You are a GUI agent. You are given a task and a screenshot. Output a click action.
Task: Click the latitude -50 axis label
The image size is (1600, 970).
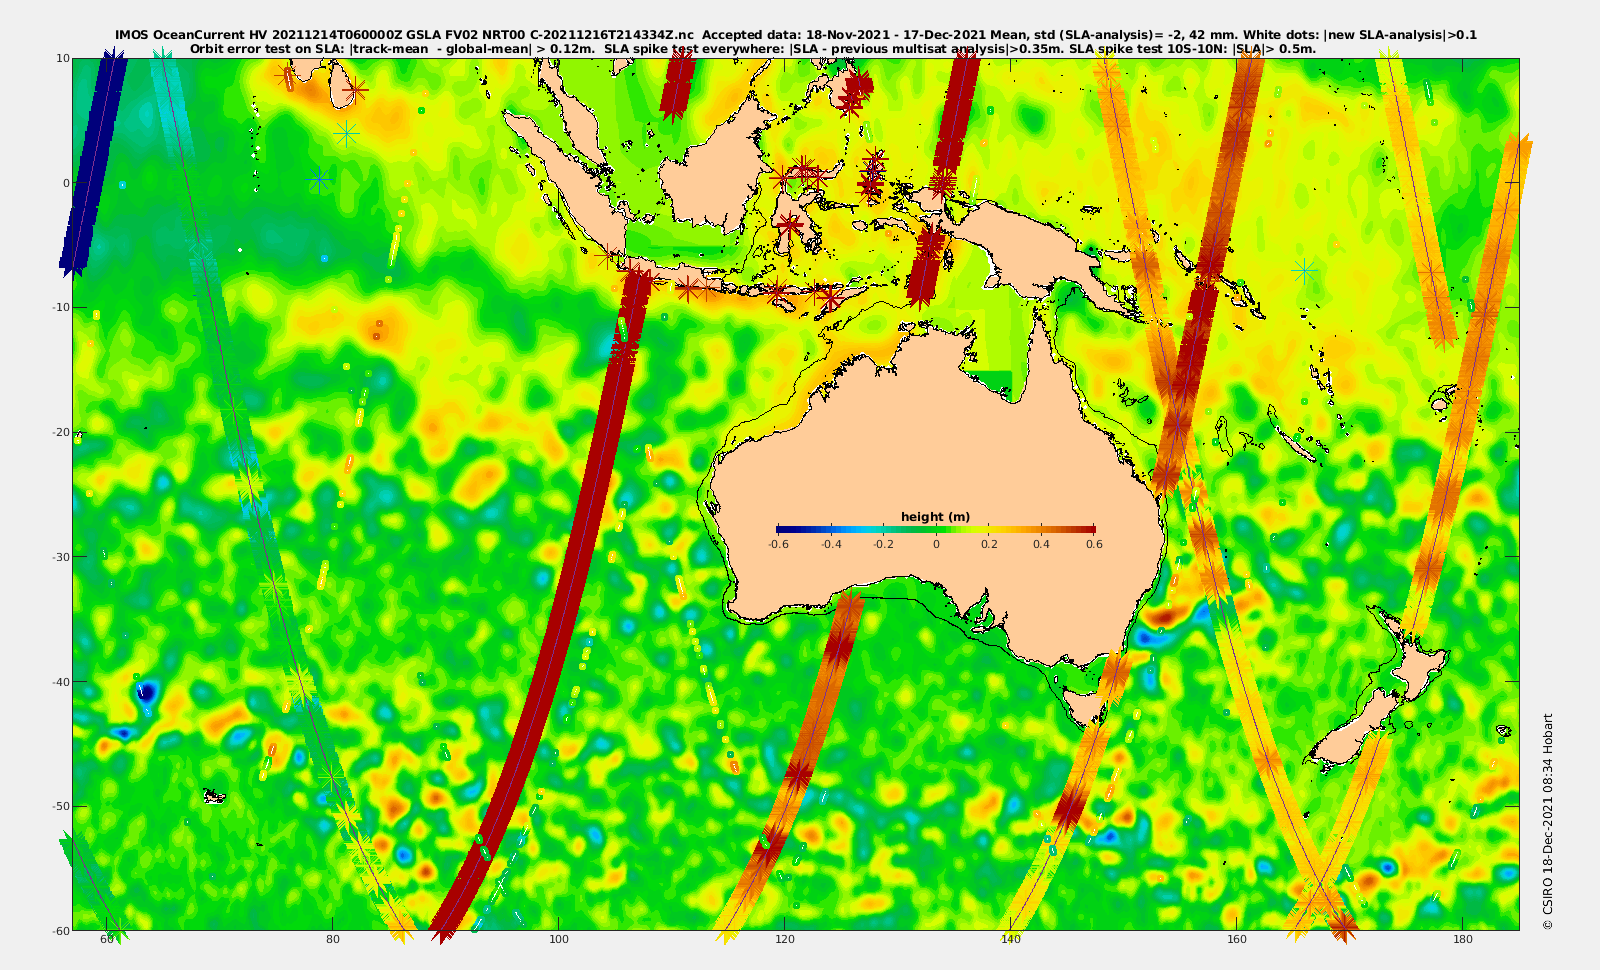tap(60, 806)
